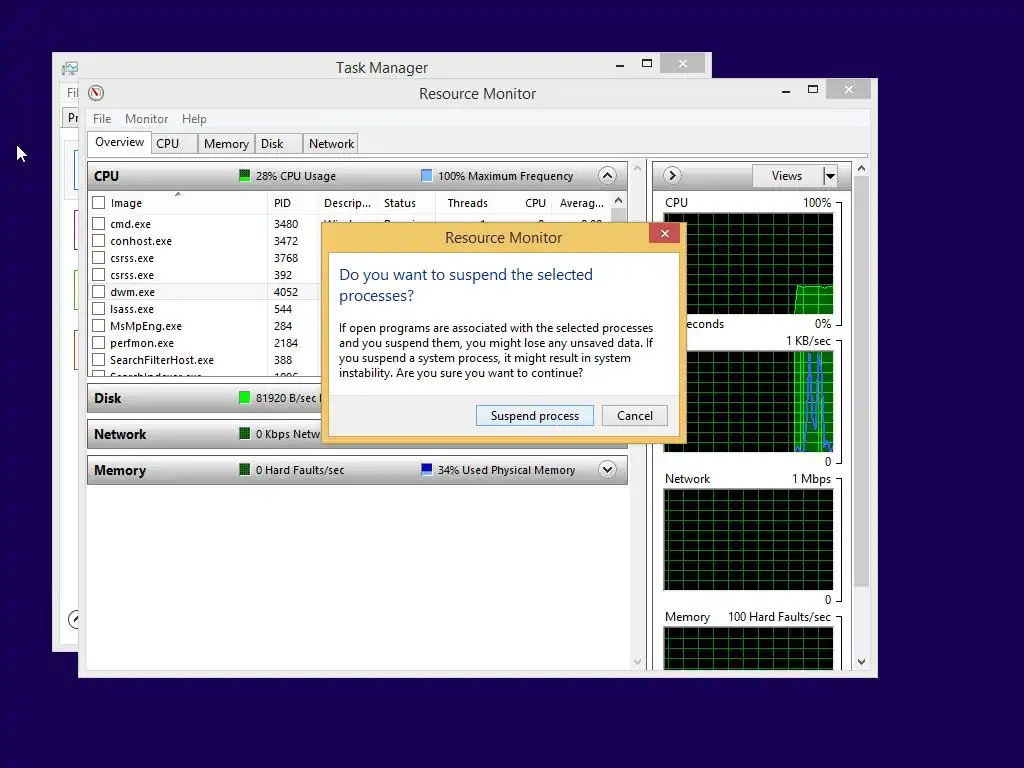1024x768 pixels.
Task: Confirm with the Suspend process button
Action: click(x=535, y=416)
